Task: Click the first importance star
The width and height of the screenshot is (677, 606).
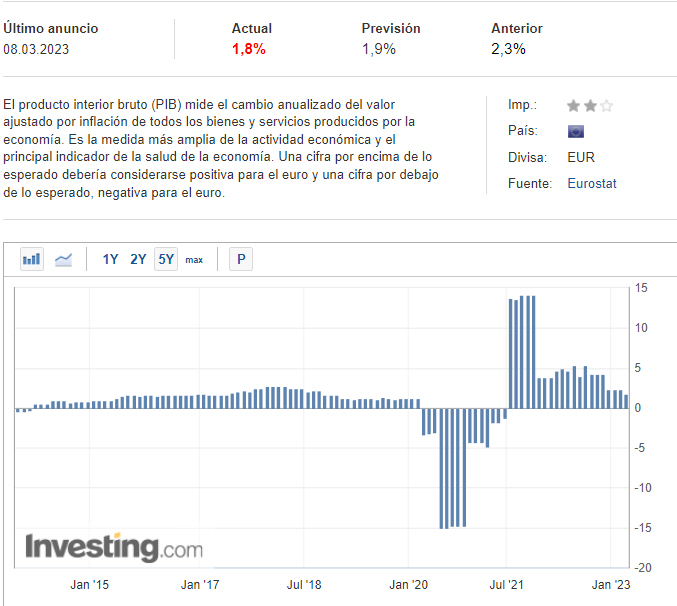Action: (x=573, y=105)
